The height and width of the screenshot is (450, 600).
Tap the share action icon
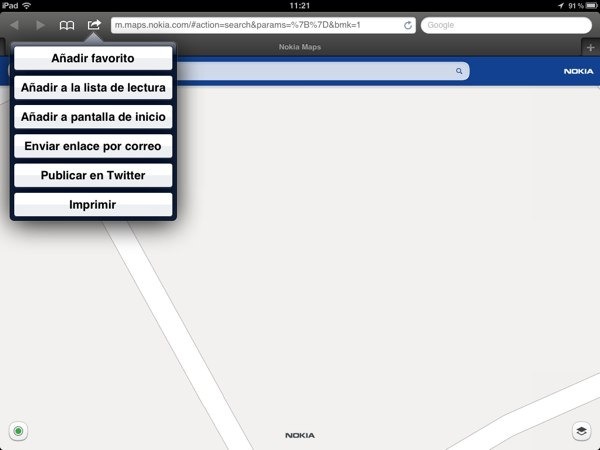coord(94,24)
